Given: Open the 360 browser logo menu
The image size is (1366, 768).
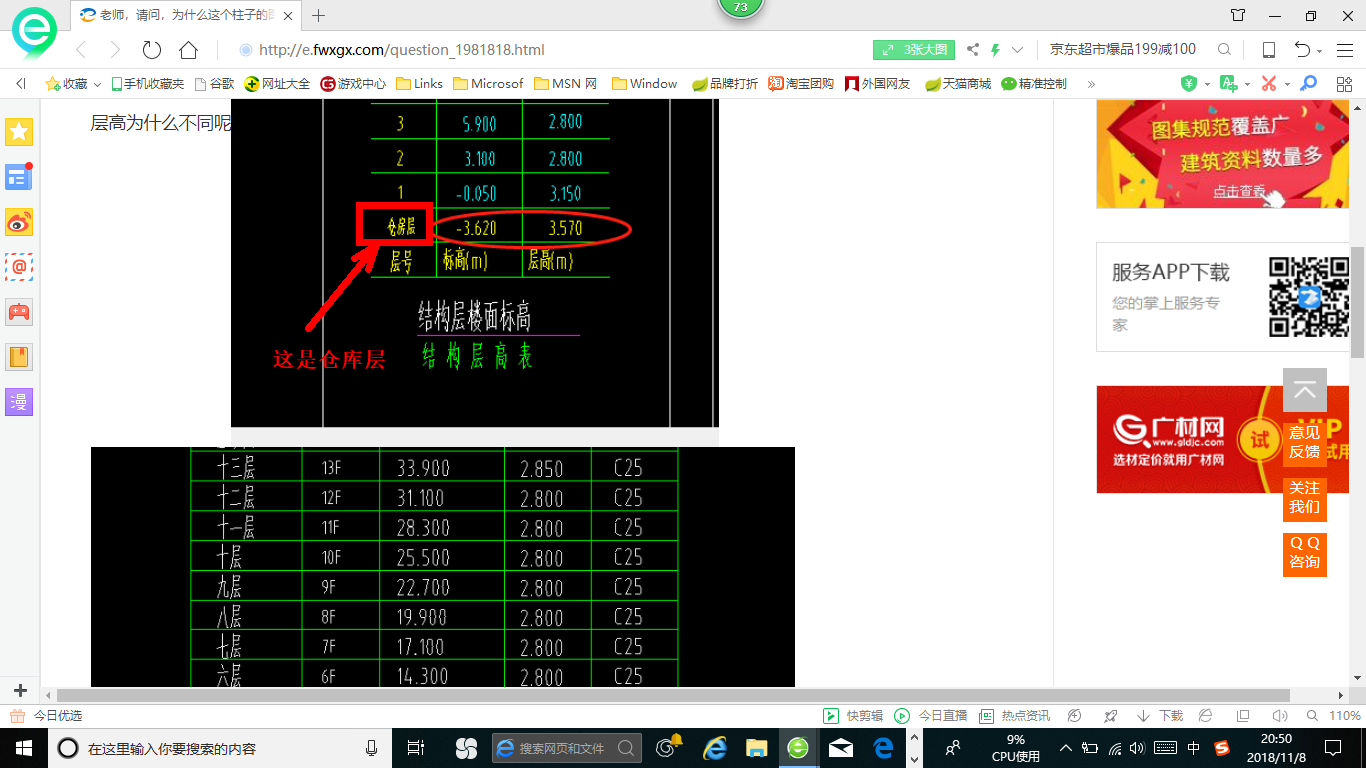Looking at the screenshot, I should click(x=34, y=34).
